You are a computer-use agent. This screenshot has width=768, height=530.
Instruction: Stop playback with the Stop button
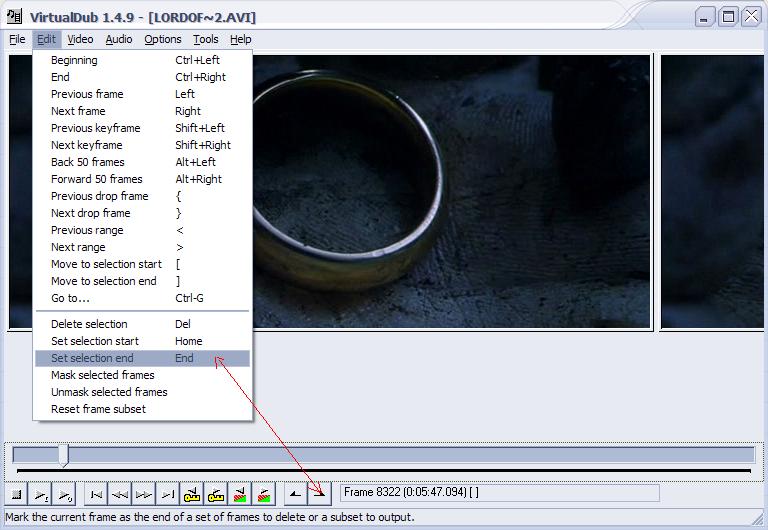[17, 494]
